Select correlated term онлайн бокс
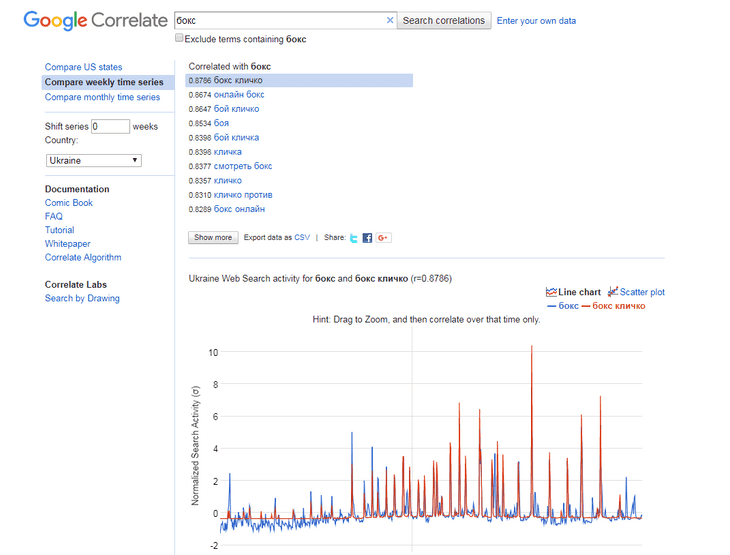 tap(239, 95)
